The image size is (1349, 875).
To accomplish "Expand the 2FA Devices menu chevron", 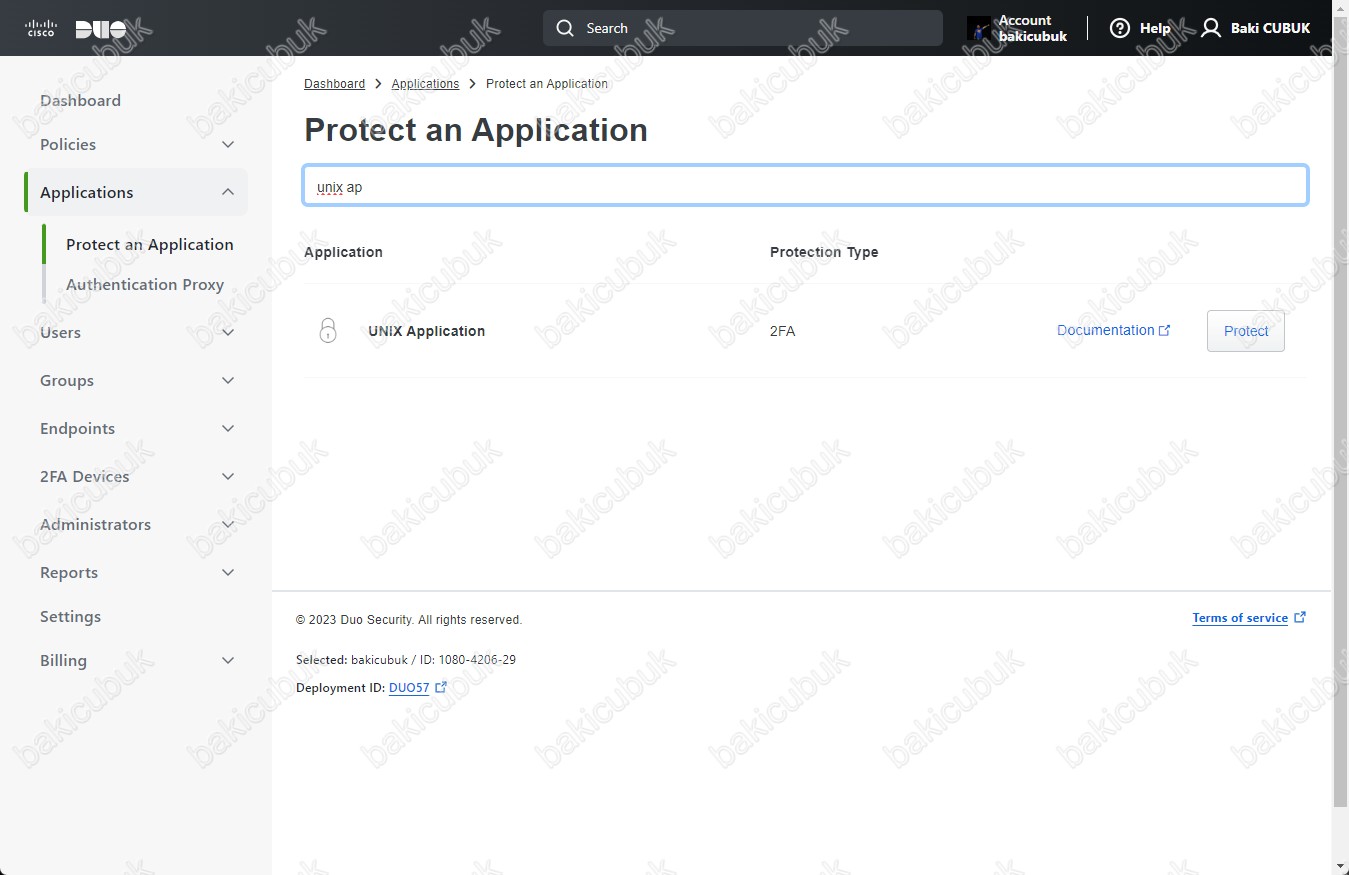I will (228, 477).
